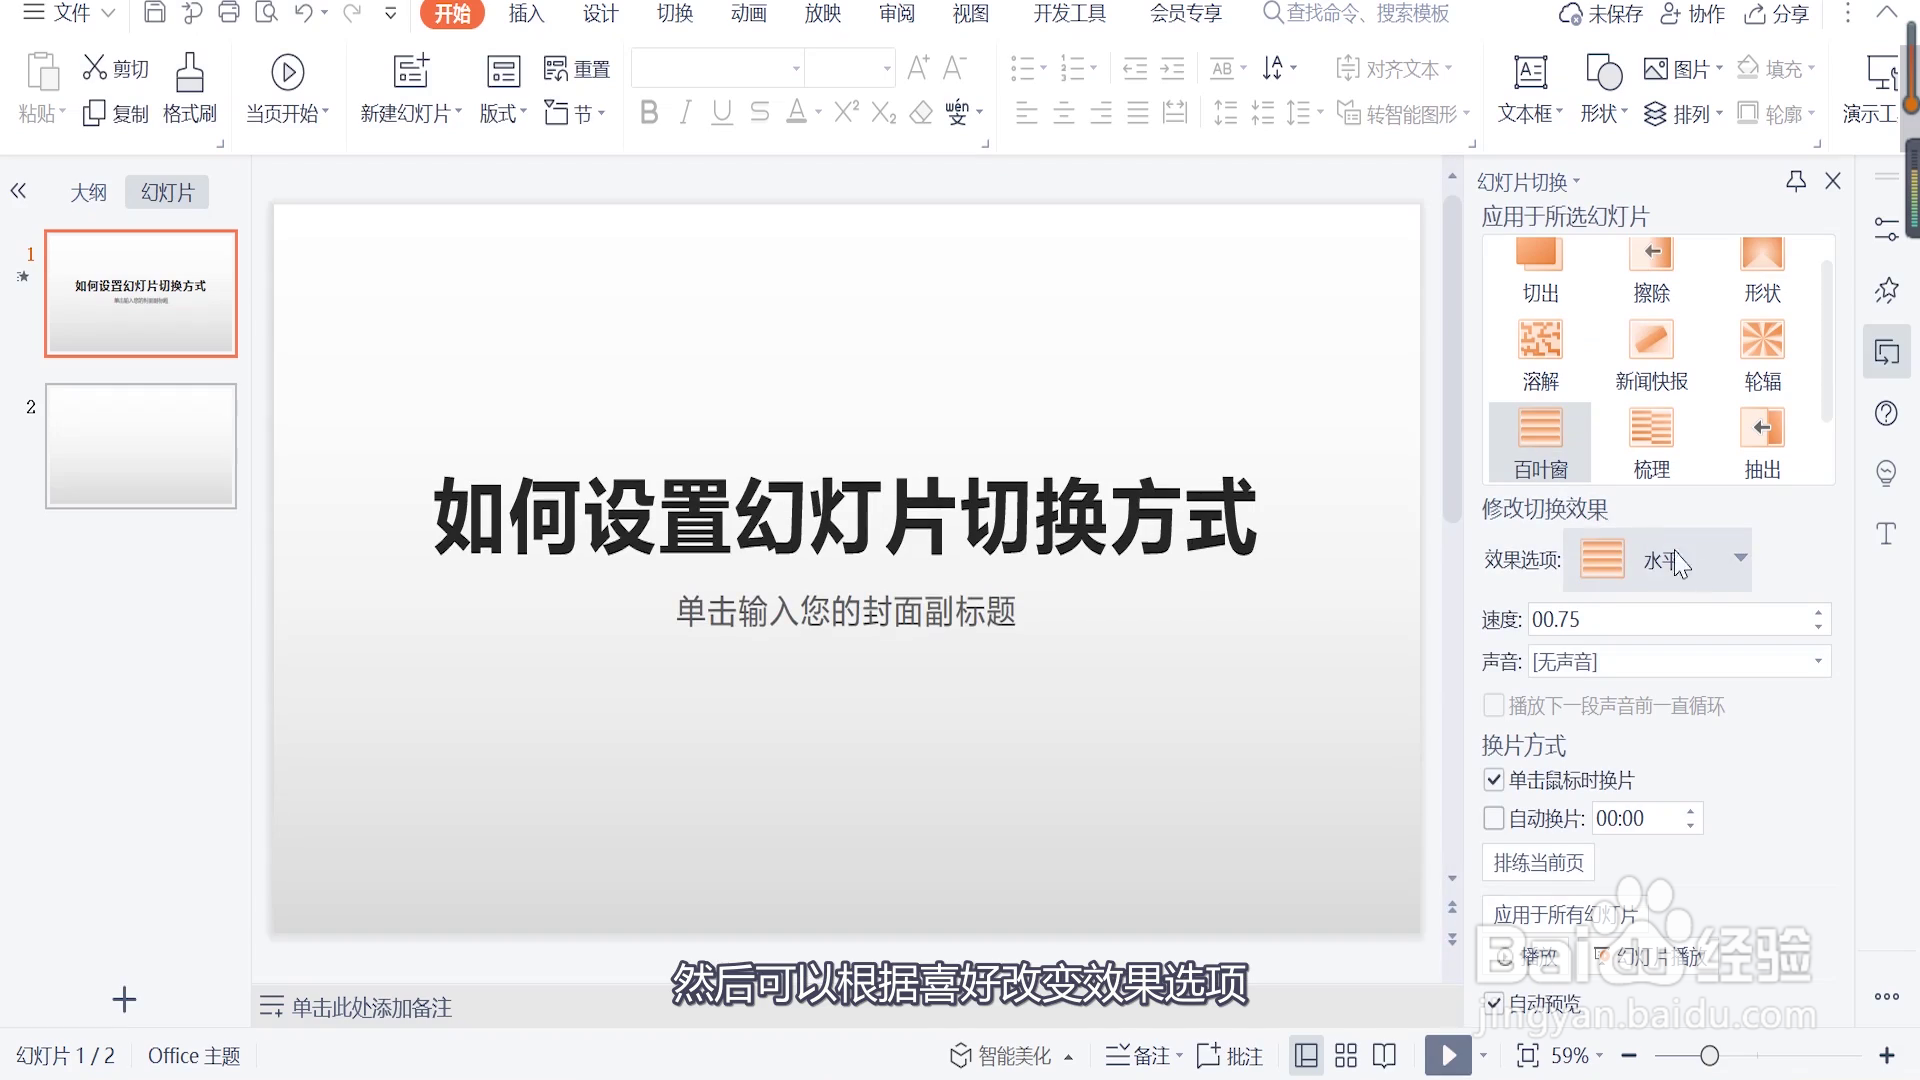Image resolution: width=1920 pixels, height=1080 pixels.
Task: Enable the 自动换片 auto-advance checkbox
Action: click(1494, 818)
